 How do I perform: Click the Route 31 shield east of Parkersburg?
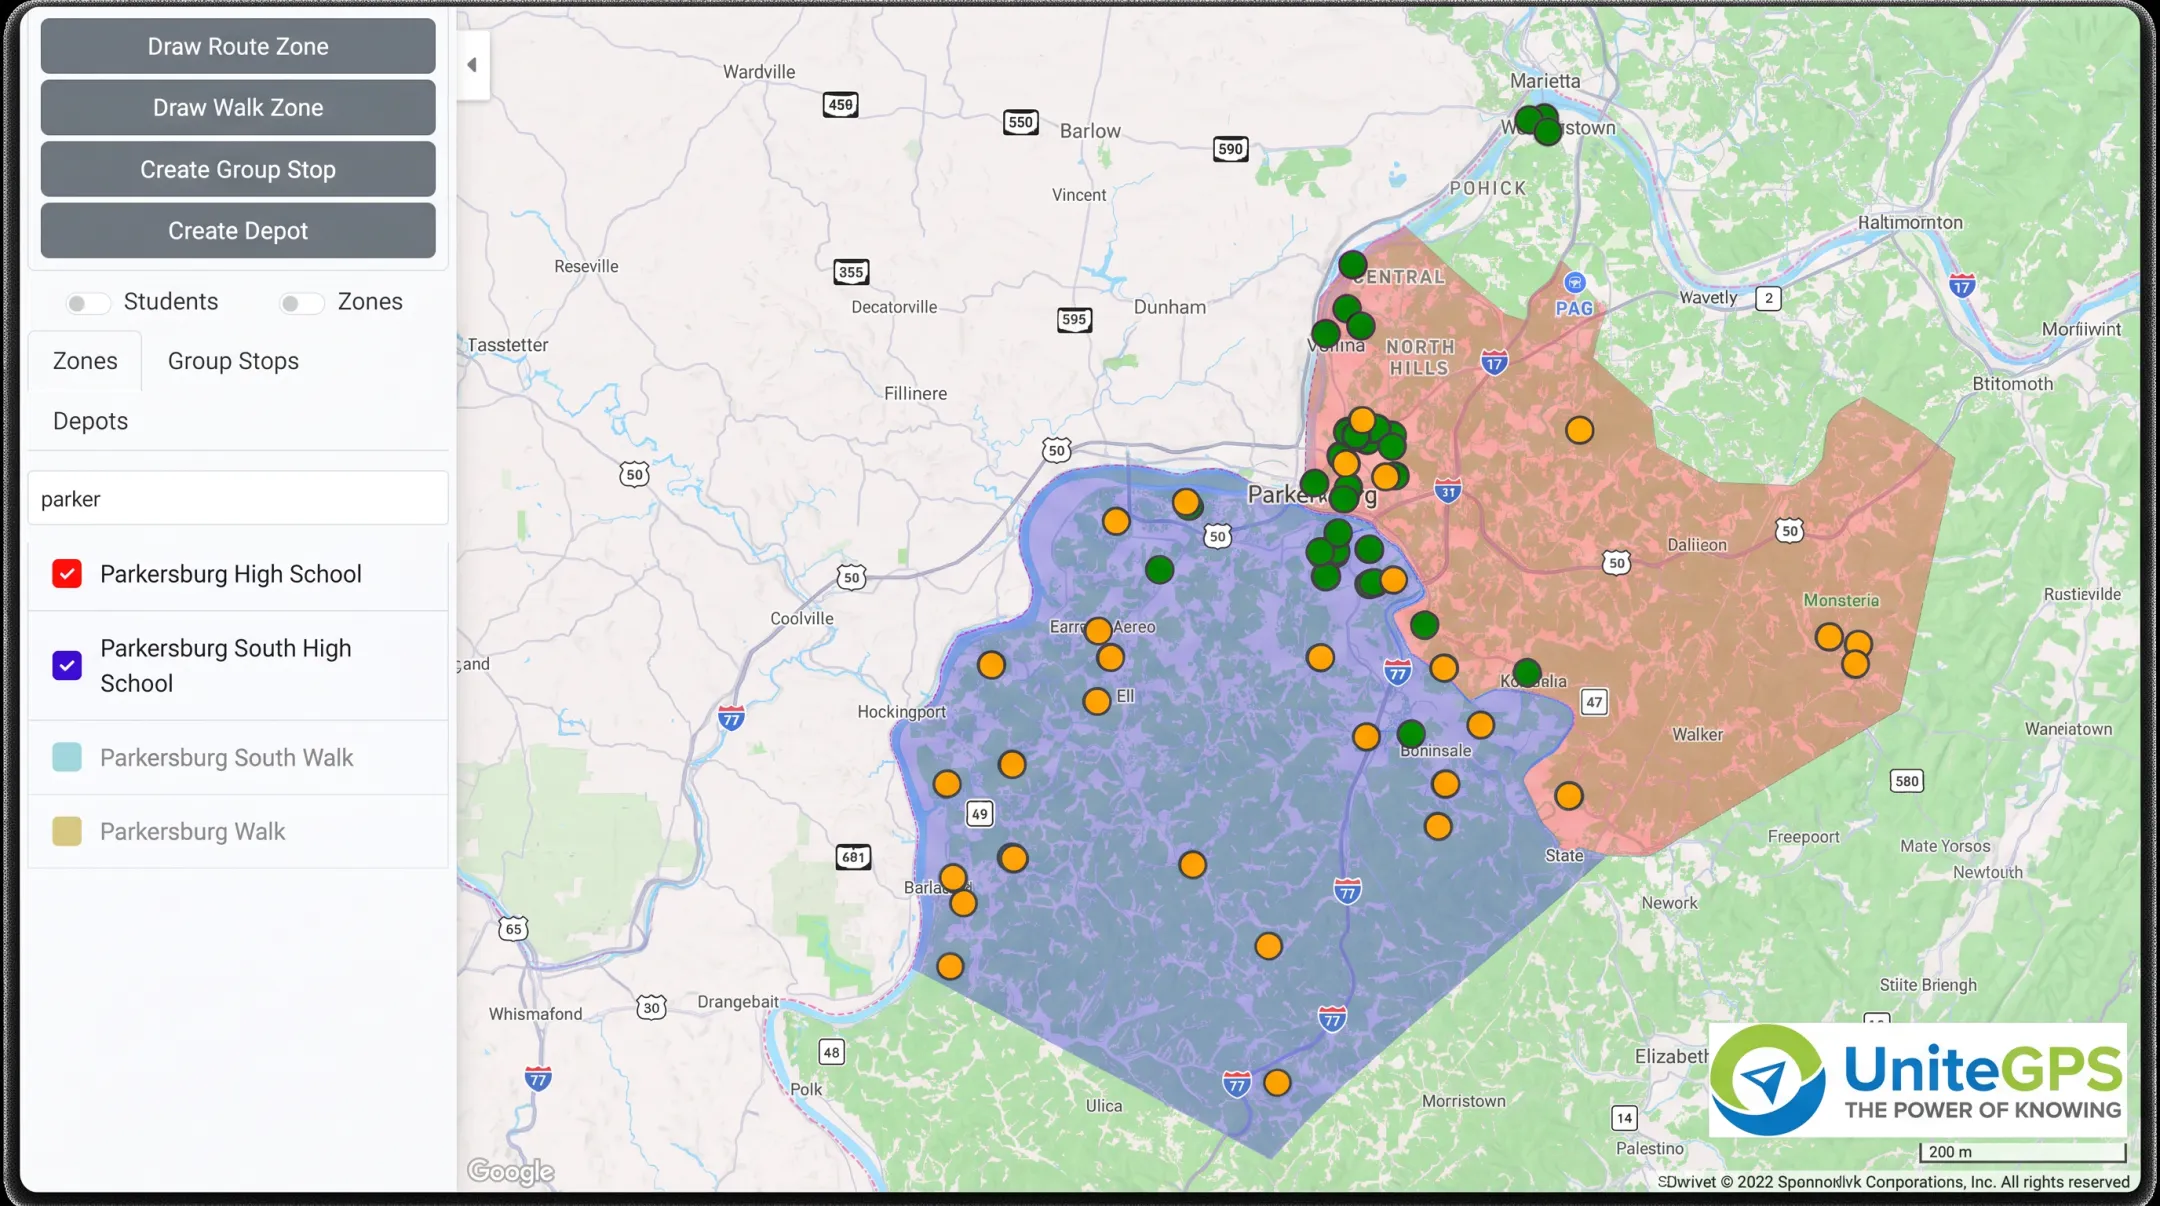1448,491
